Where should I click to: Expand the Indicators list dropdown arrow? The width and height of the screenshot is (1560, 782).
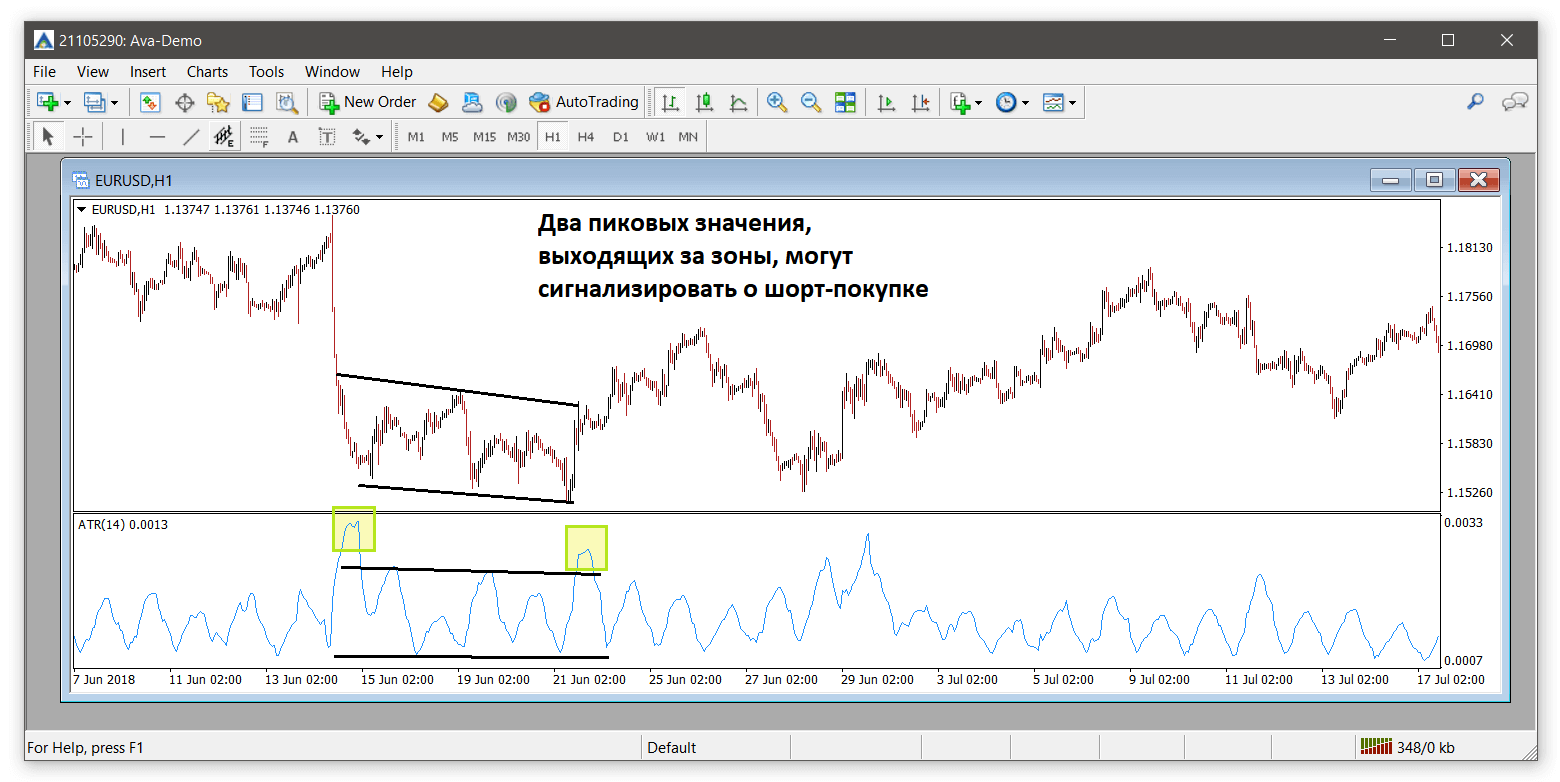click(977, 103)
